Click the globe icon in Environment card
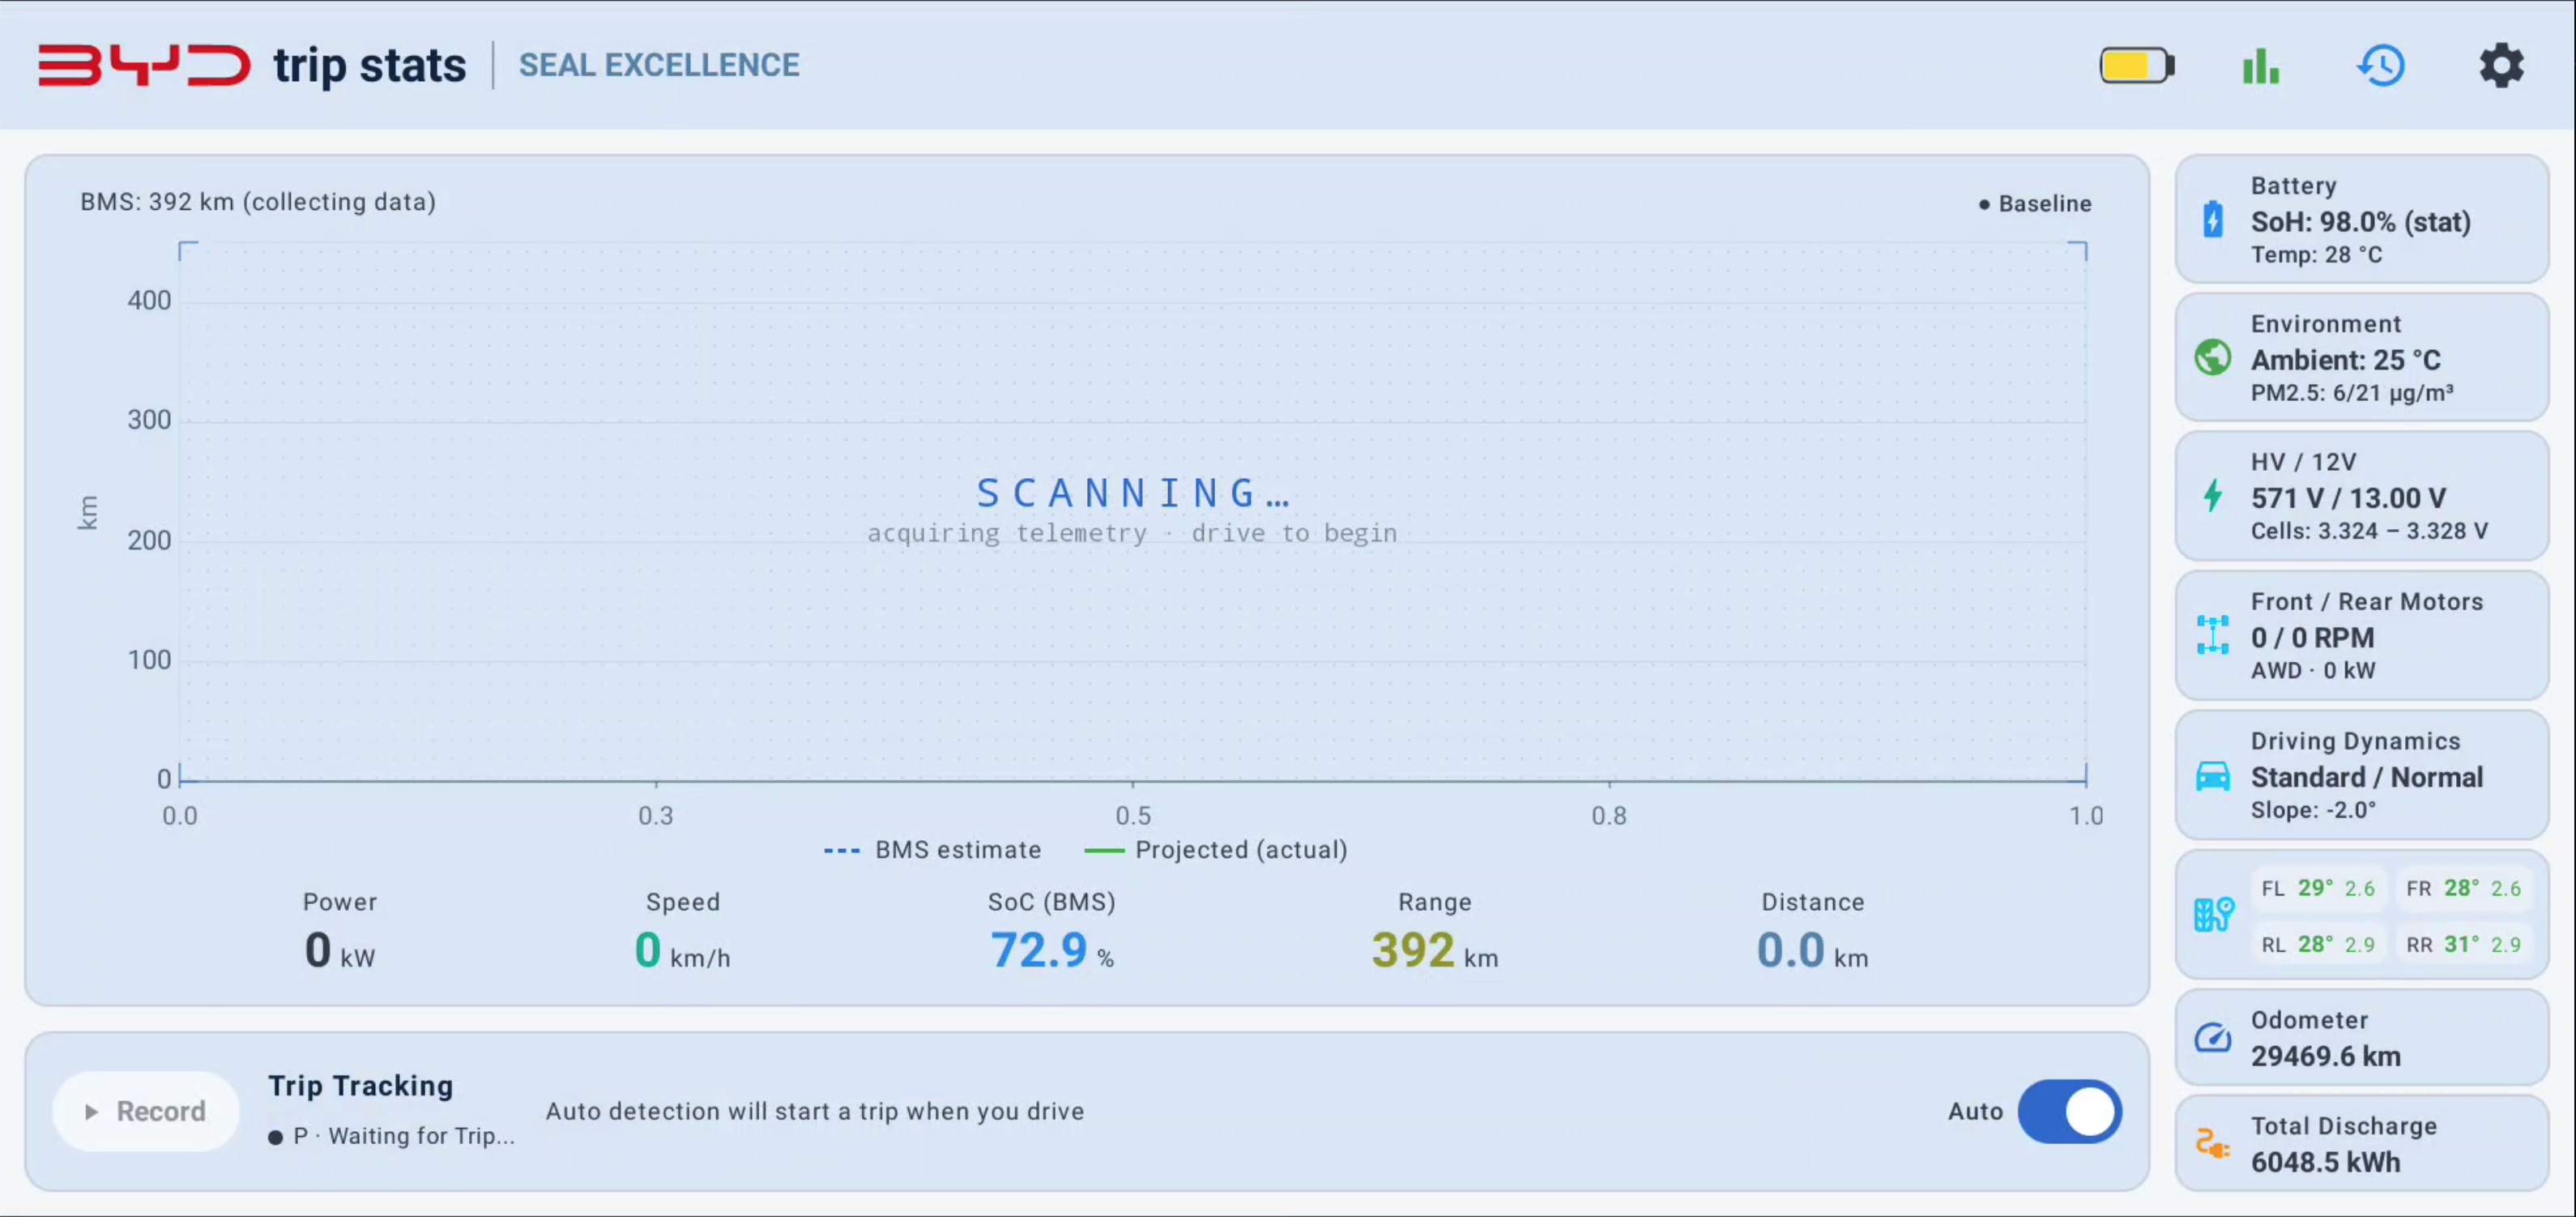The width and height of the screenshot is (2576, 1217). click(x=2213, y=357)
